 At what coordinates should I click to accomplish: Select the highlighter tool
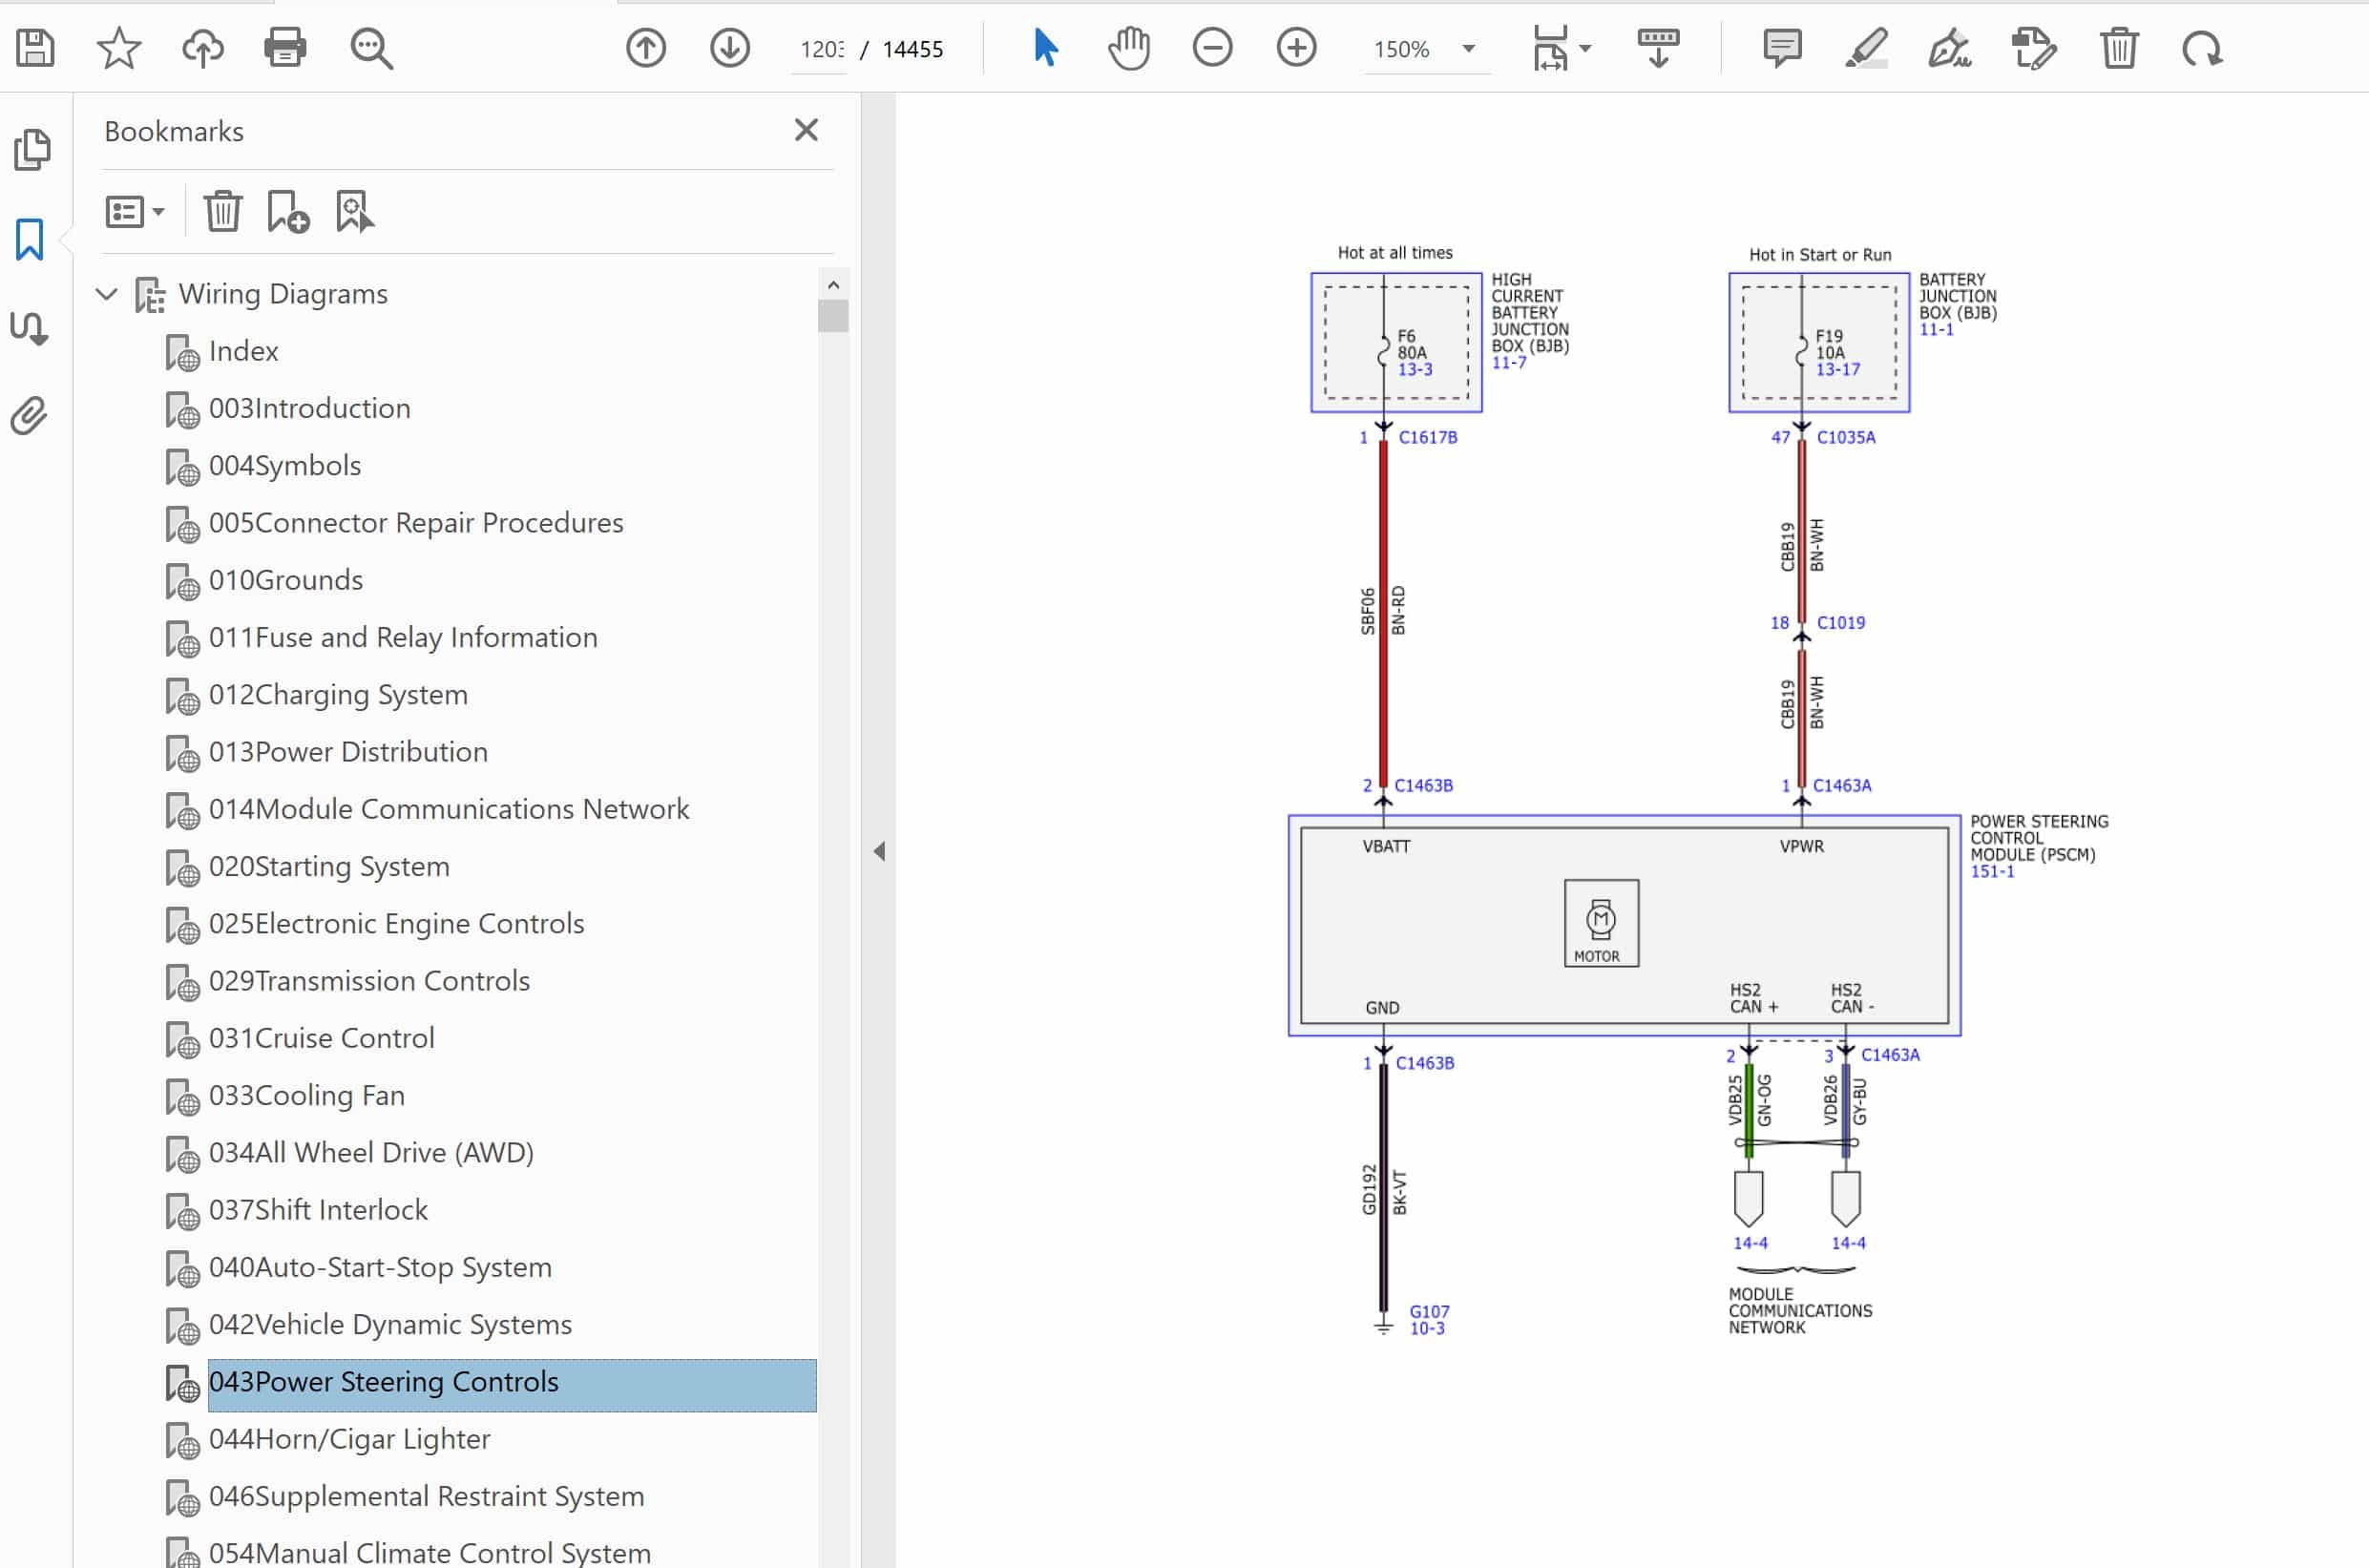point(1866,48)
